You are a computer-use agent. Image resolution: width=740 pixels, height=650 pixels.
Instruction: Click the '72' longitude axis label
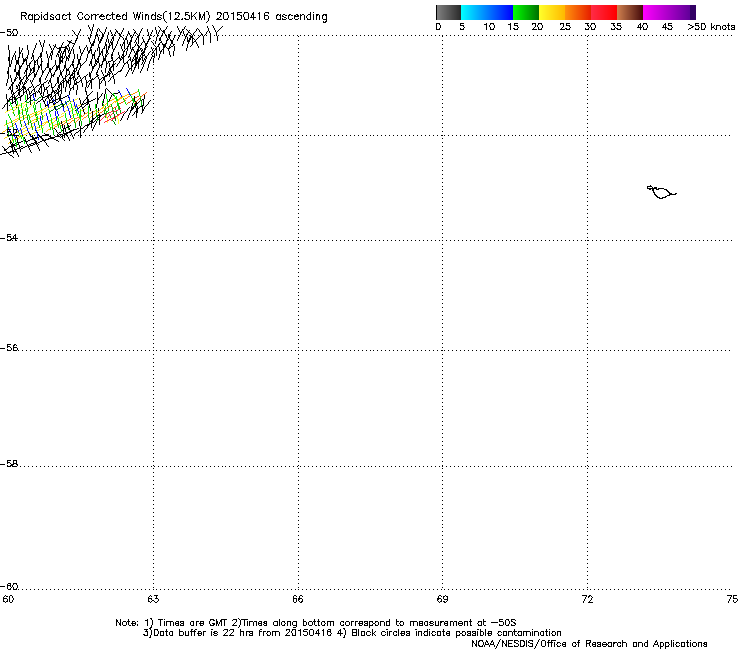[x=588, y=599]
